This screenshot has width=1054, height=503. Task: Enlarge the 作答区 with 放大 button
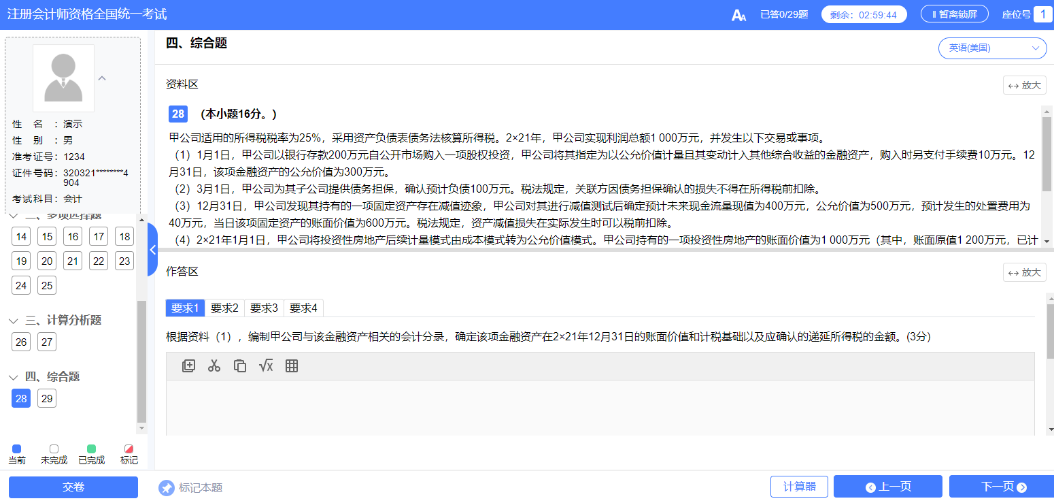point(1024,272)
